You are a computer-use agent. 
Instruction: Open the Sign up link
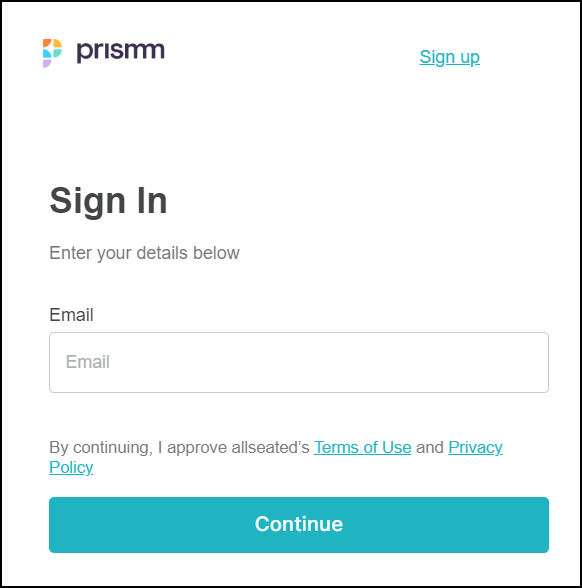point(449,57)
